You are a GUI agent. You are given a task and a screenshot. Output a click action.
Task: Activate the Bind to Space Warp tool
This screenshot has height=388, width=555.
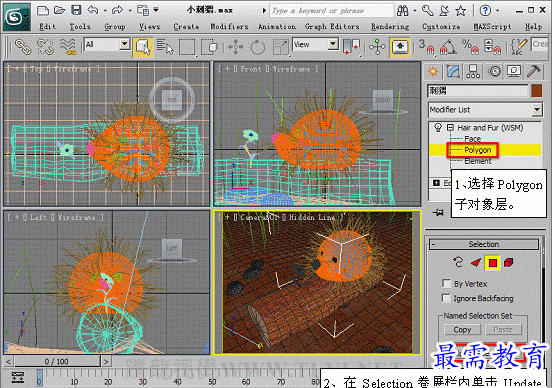(x=68, y=47)
